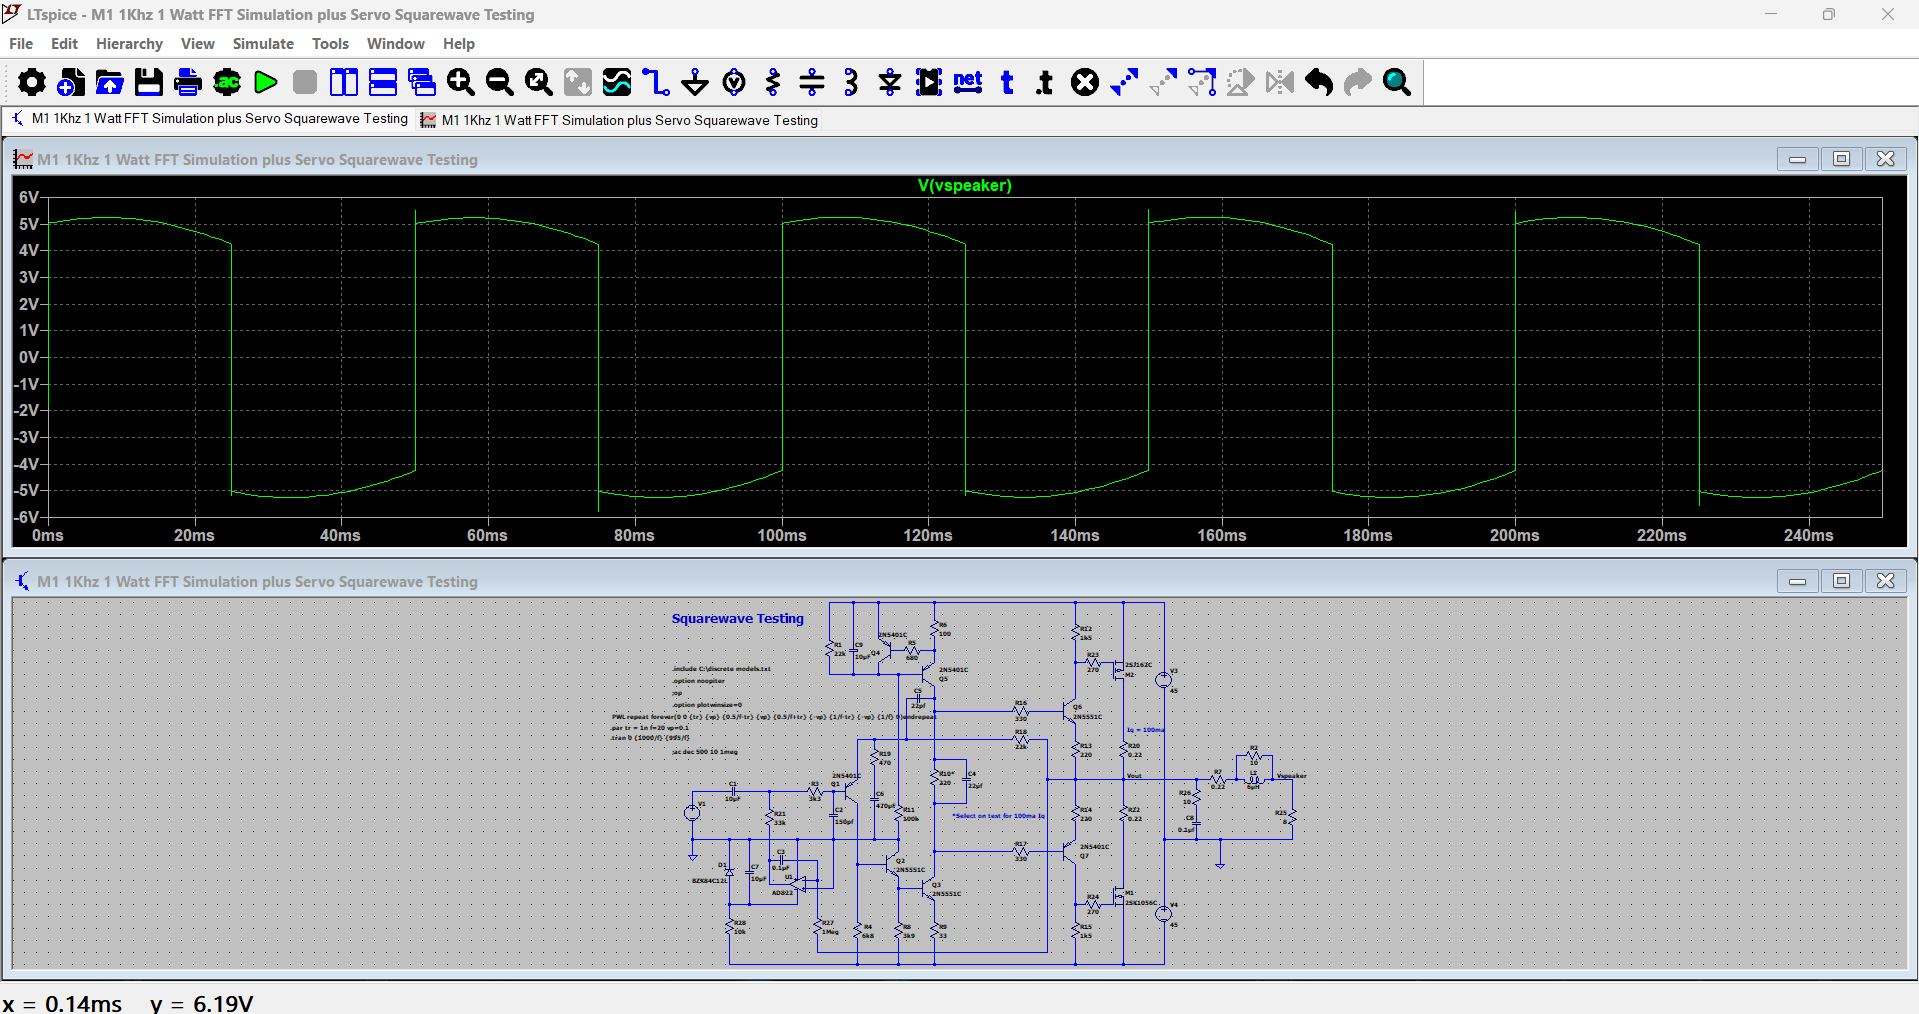1919x1014 pixels.
Task: Minimize the waveform plot sub-window
Action: pos(1797,159)
